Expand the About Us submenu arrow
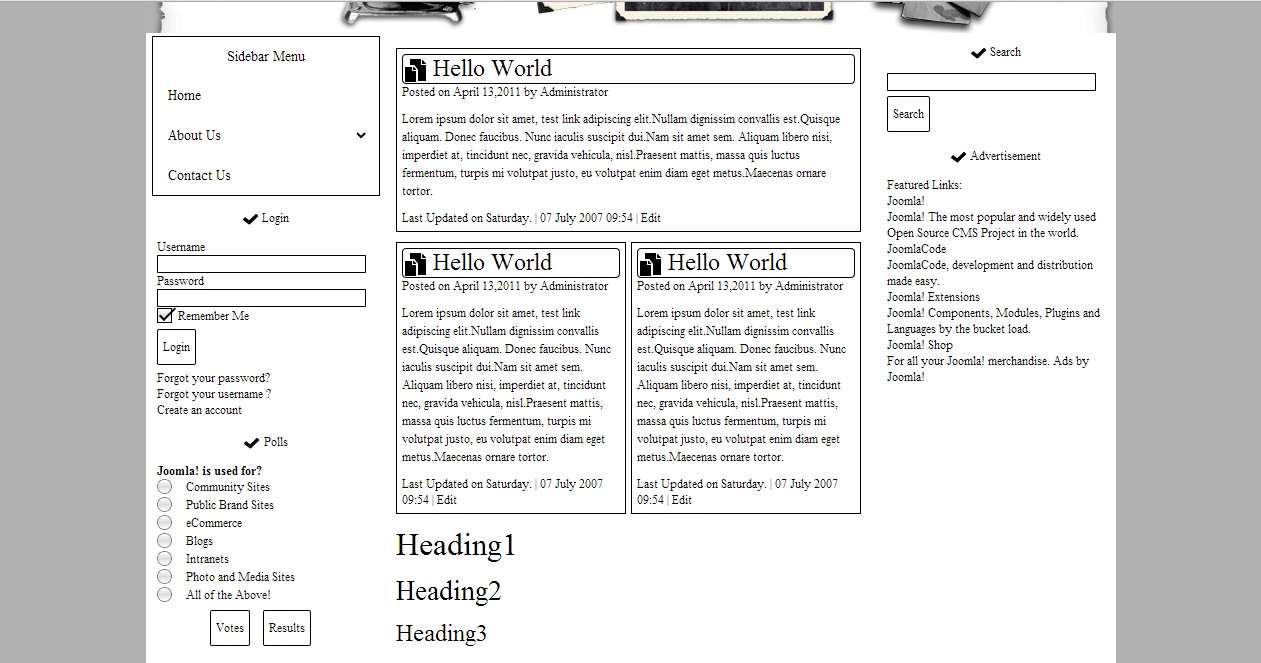Screen dimensions: 1261x663 pos(361,136)
